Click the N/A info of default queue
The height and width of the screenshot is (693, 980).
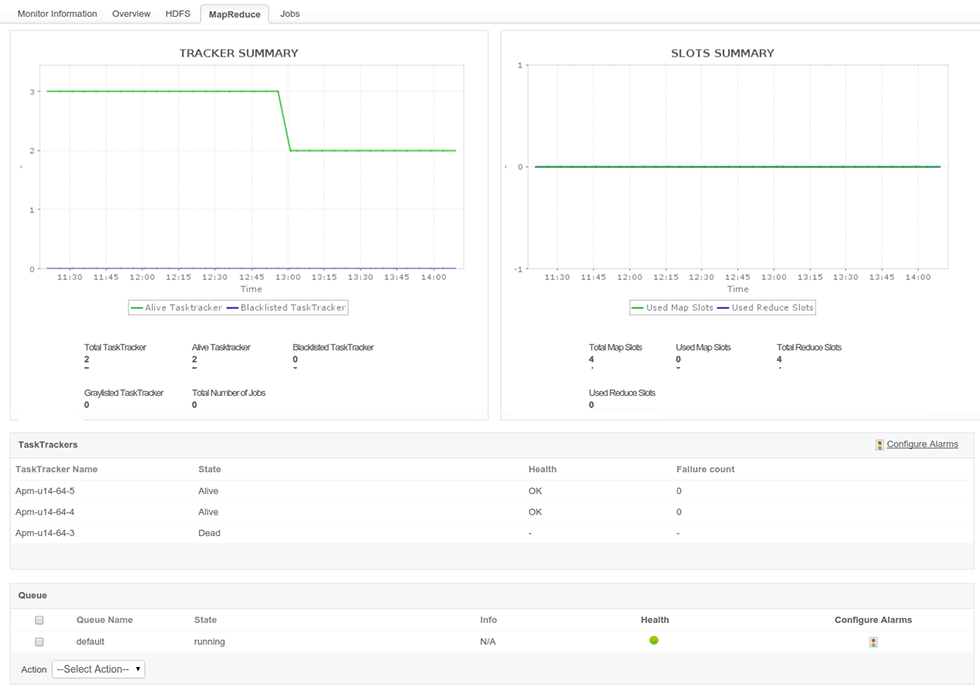click(x=488, y=642)
